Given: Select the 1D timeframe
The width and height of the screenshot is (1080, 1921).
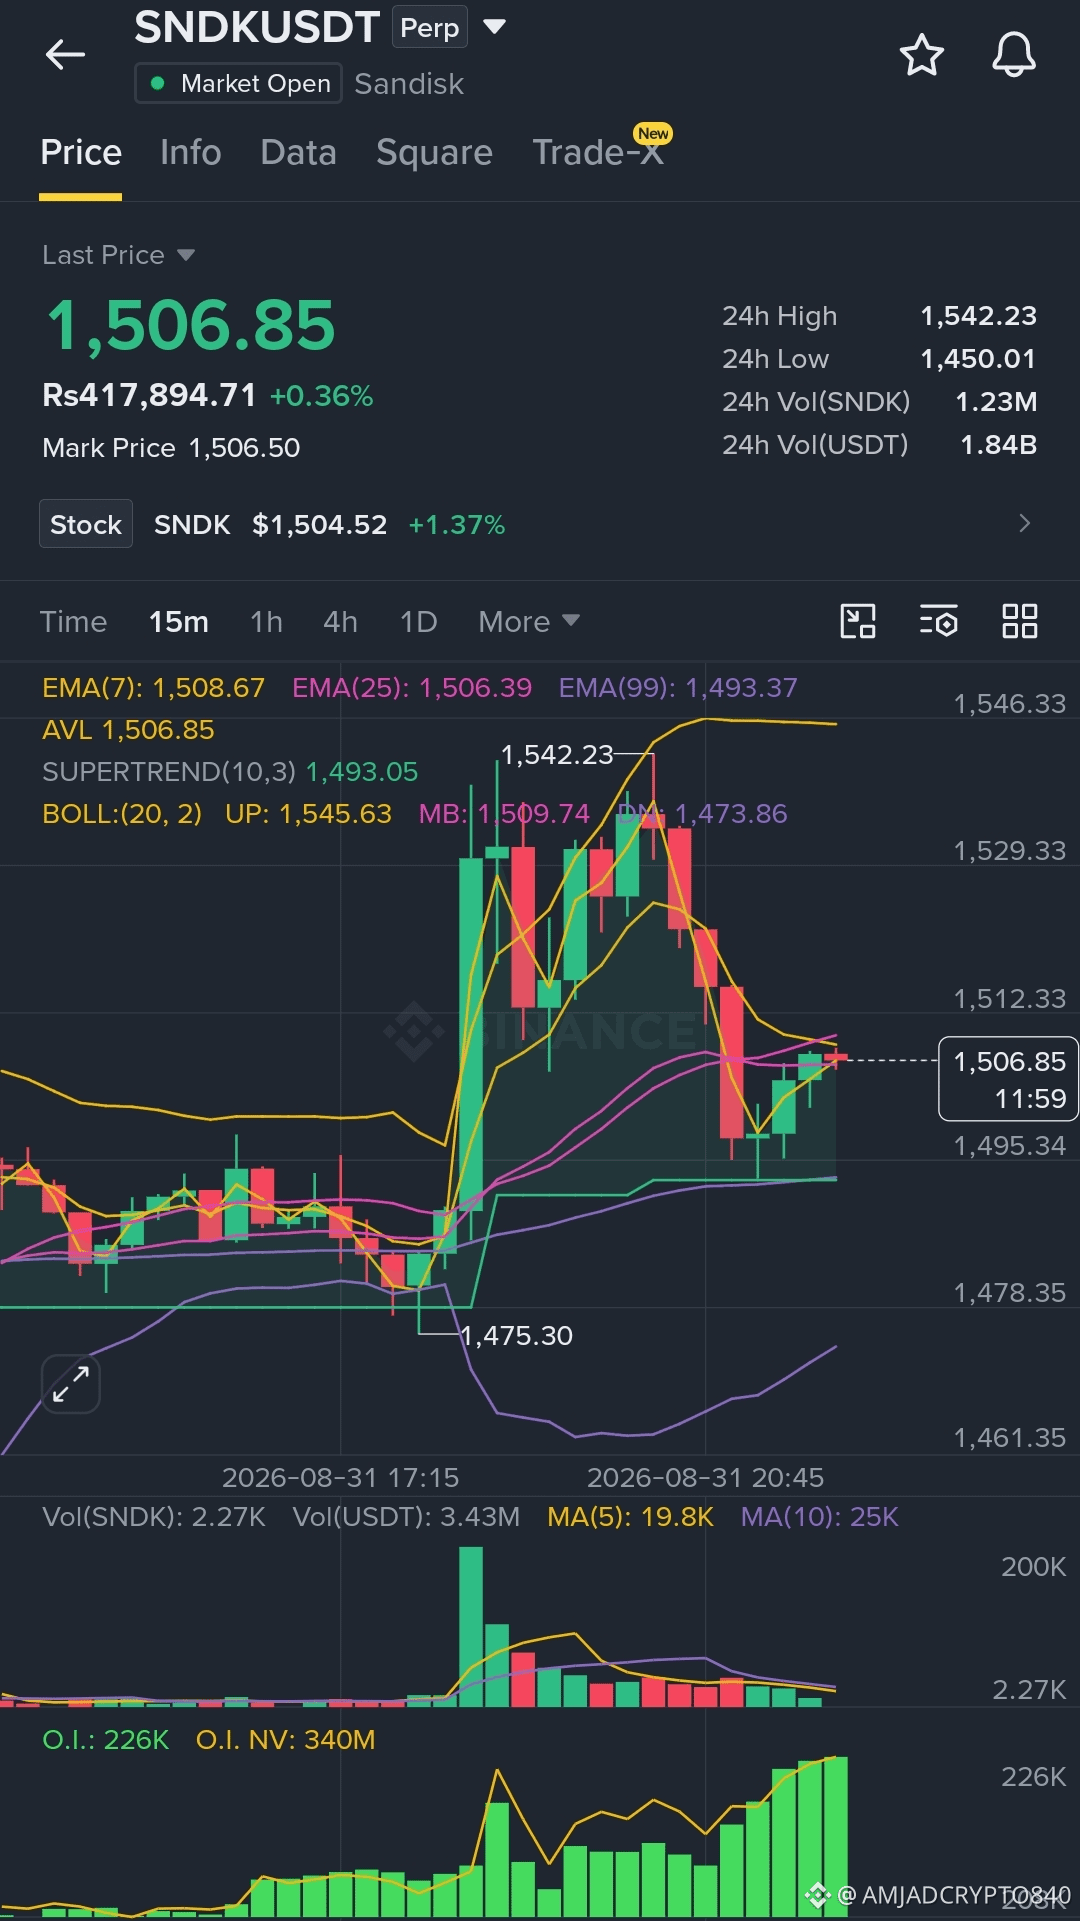Looking at the screenshot, I should [418, 622].
